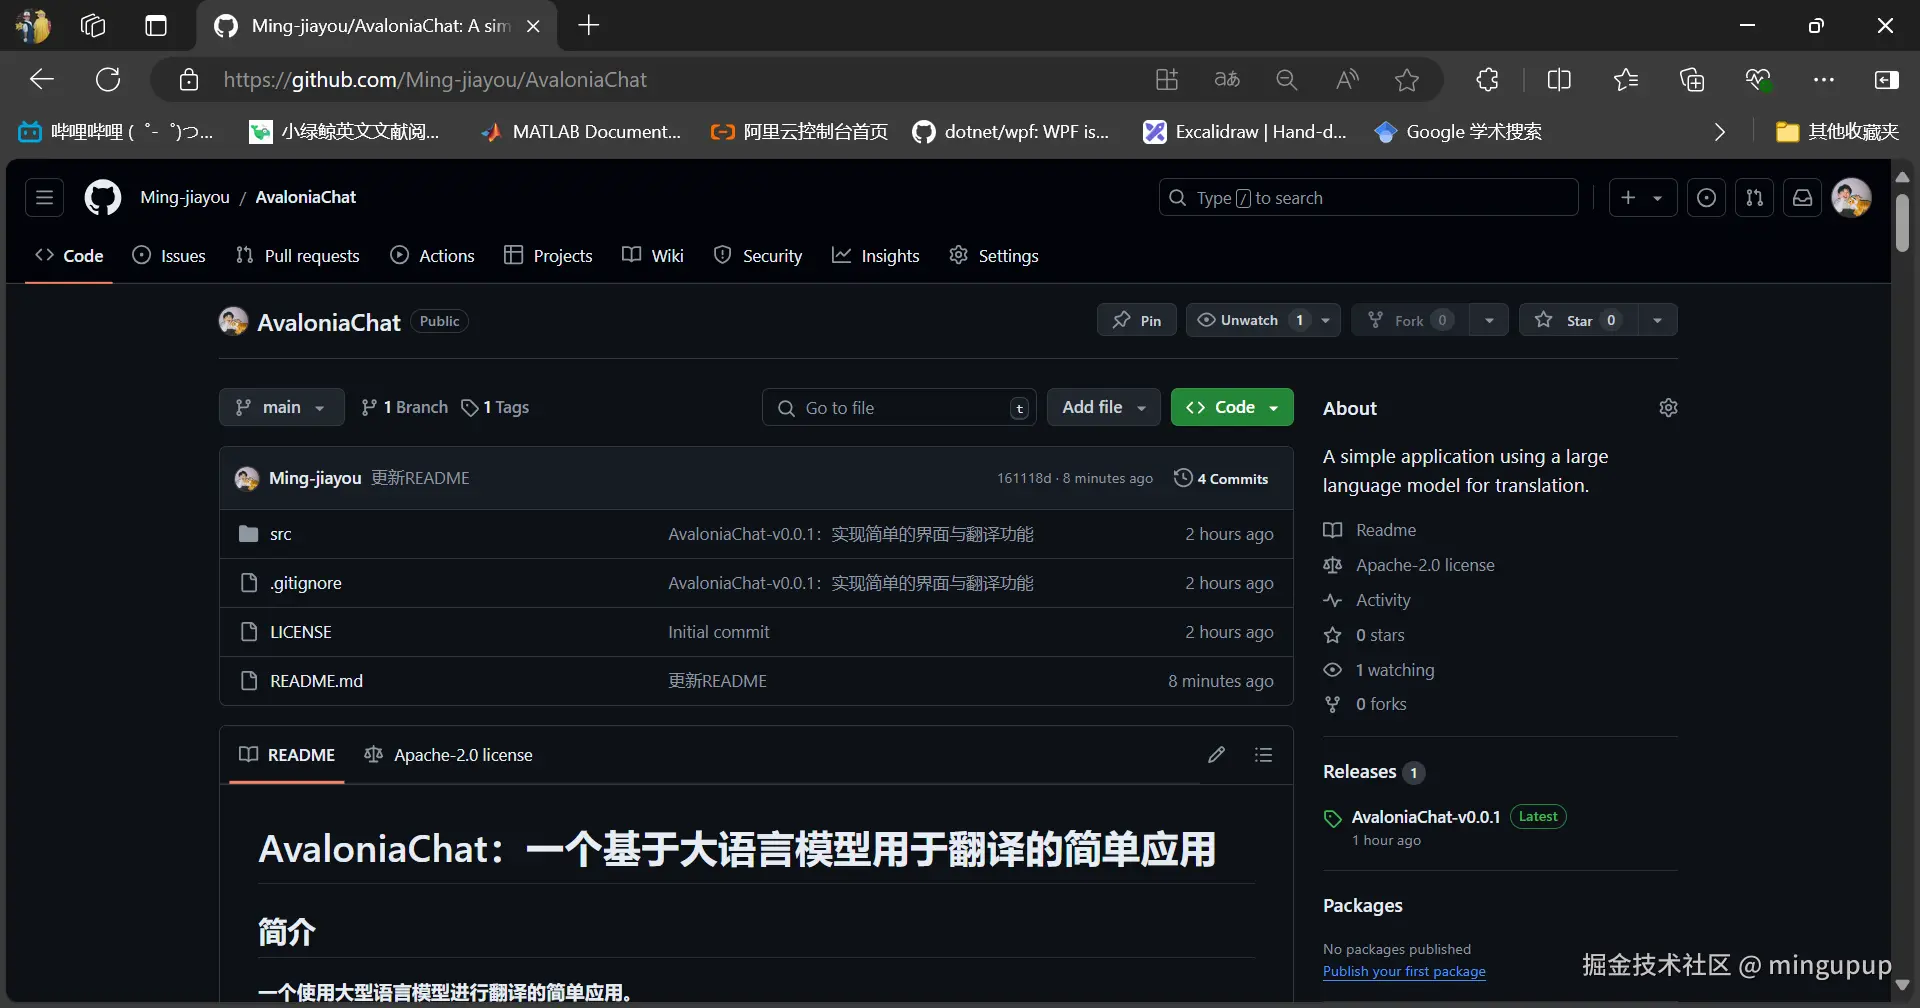Open the issues circle icon in header
Screen dimensions: 1920x1008
[1706, 198]
